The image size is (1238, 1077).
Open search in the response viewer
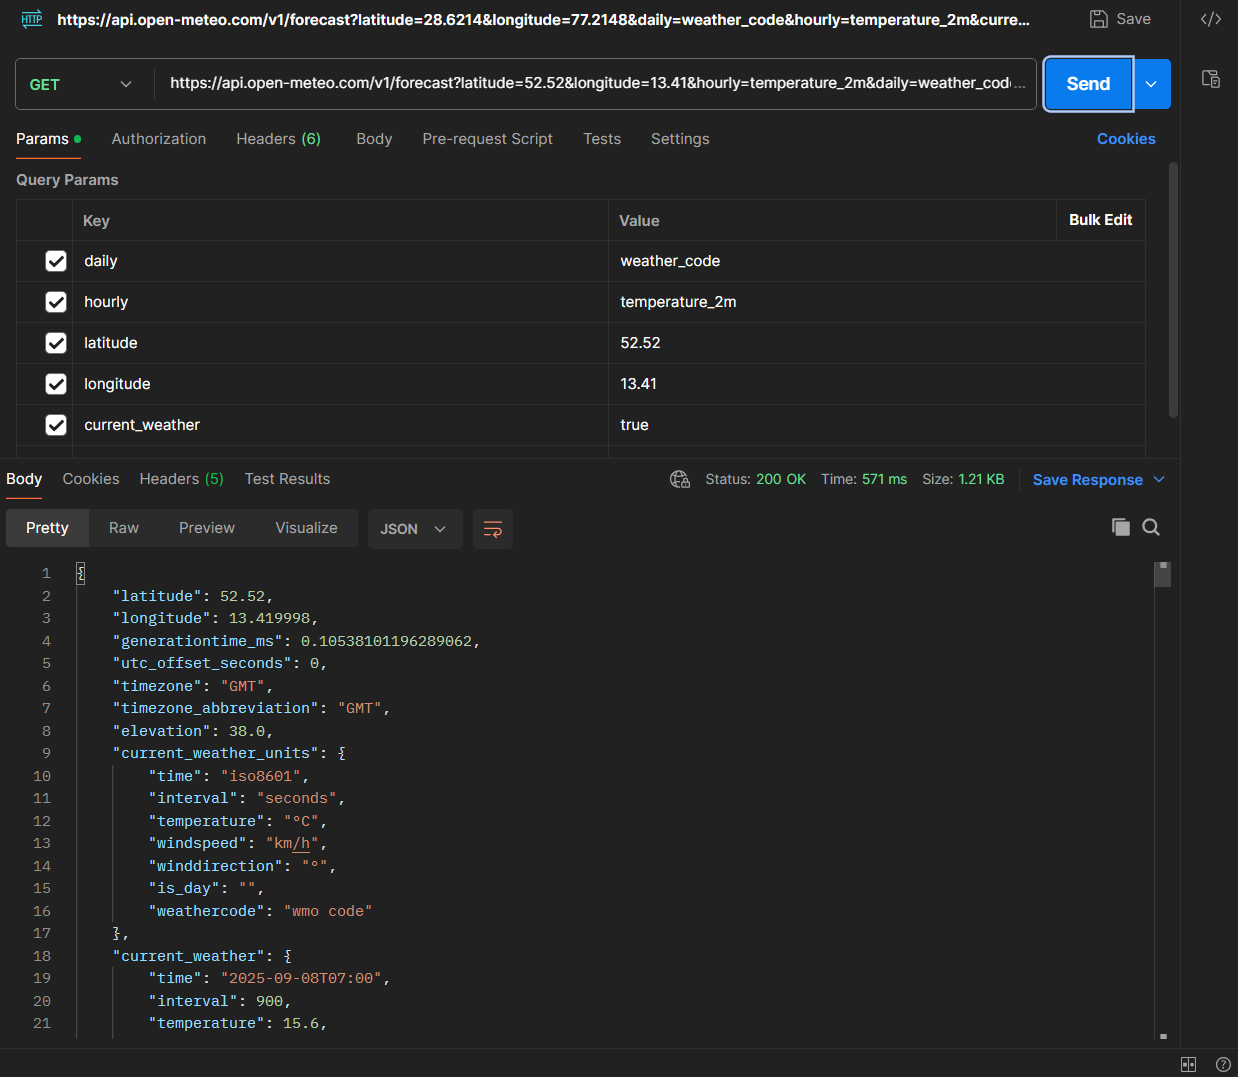pyautogui.click(x=1151, y=527)
